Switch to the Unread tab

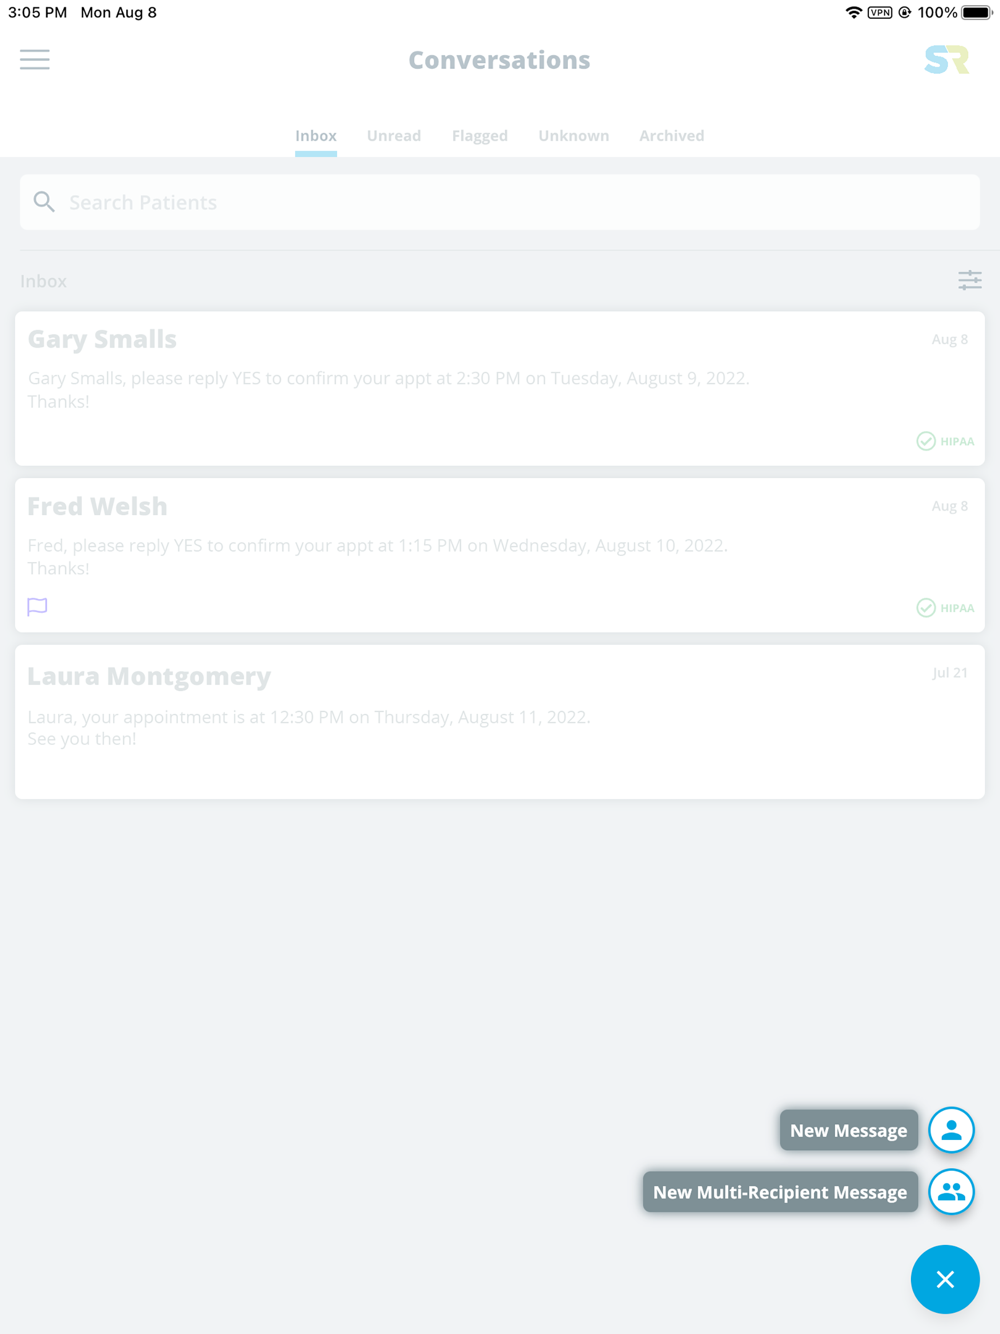tap(394, 136)
